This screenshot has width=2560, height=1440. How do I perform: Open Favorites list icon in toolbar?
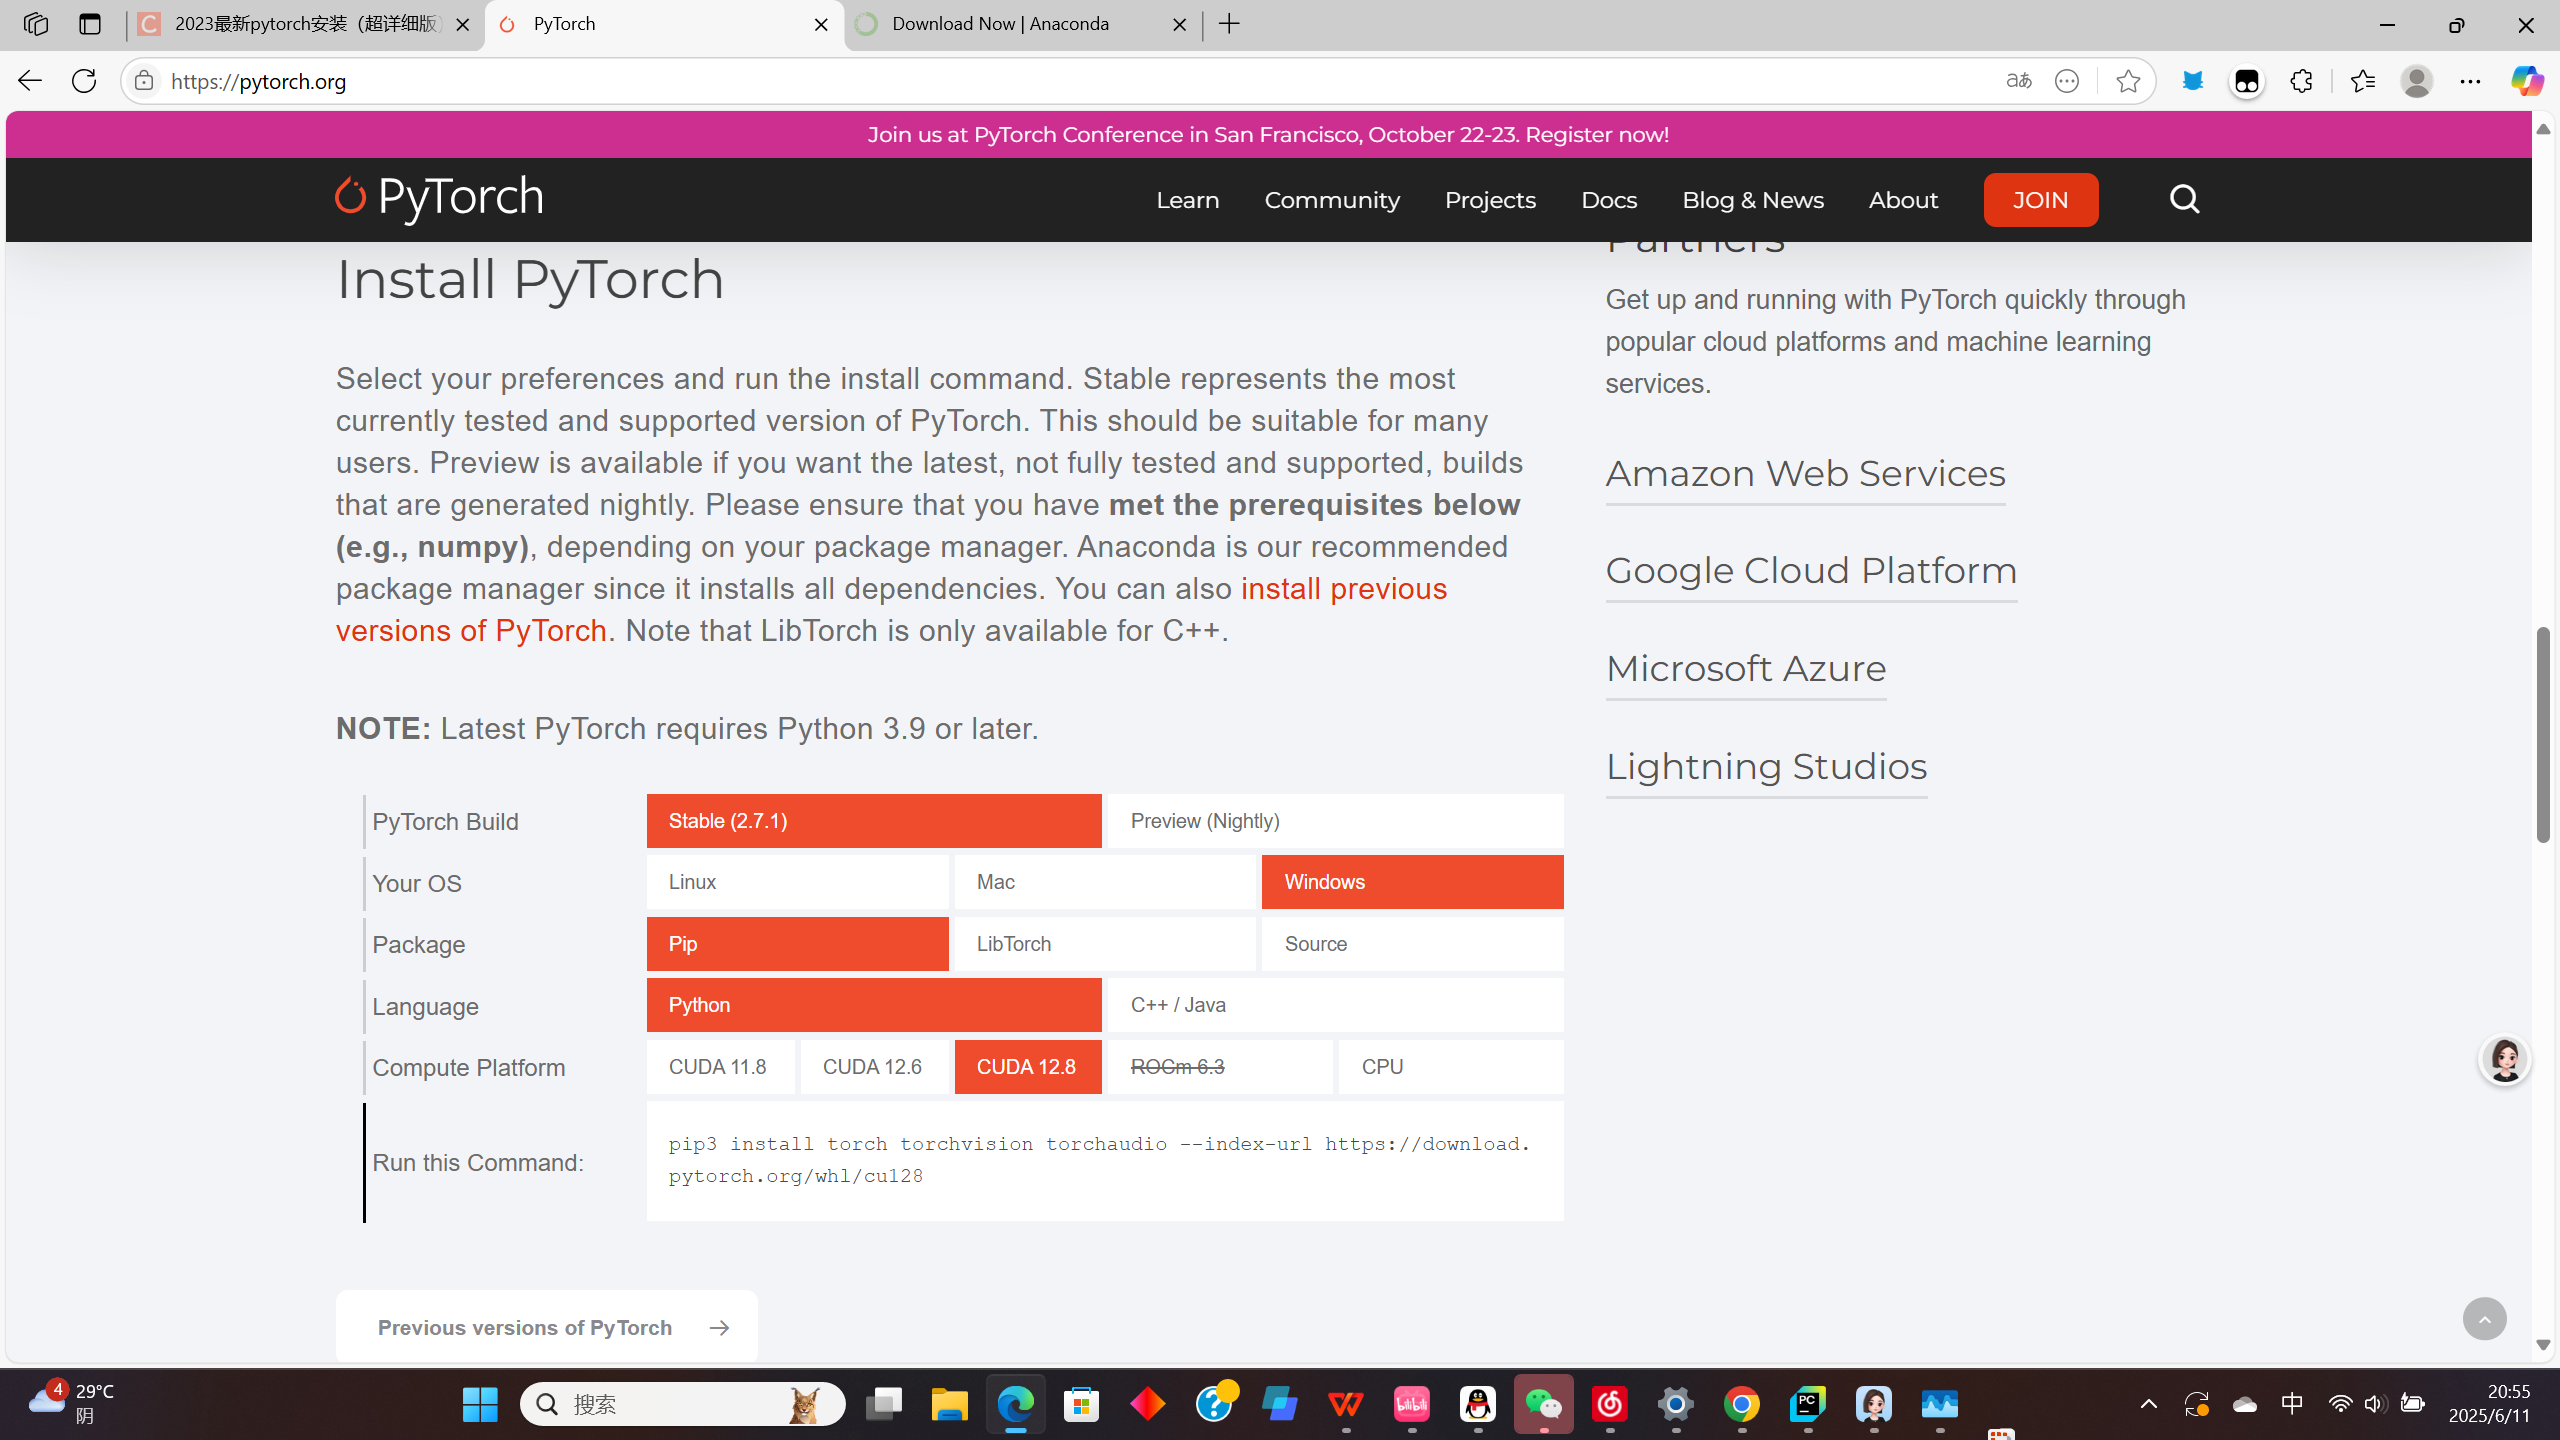coord(2362,81)
